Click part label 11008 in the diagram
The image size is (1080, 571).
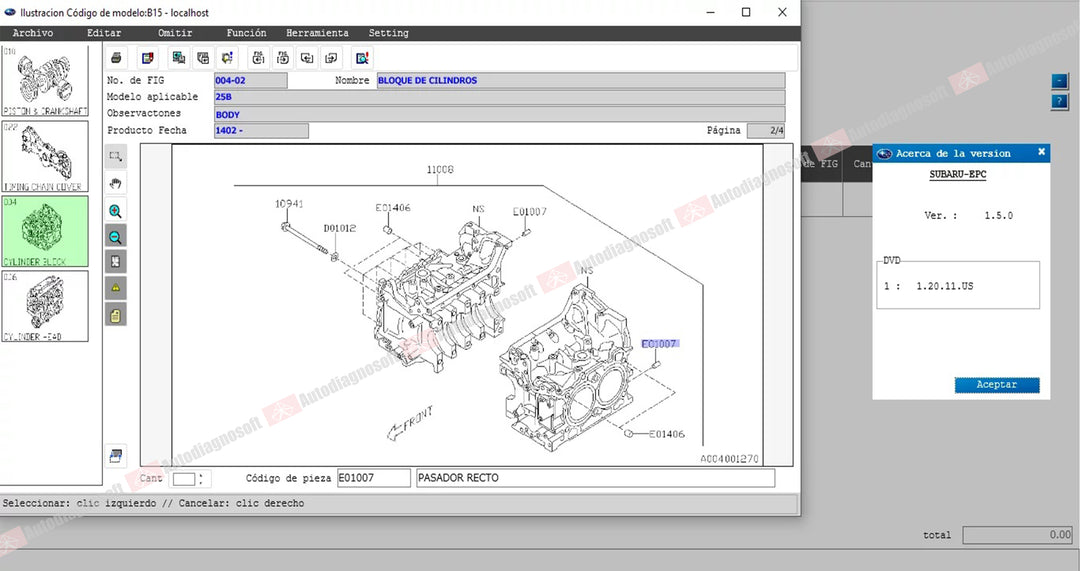pyautogui.click(x=440, y=169)
